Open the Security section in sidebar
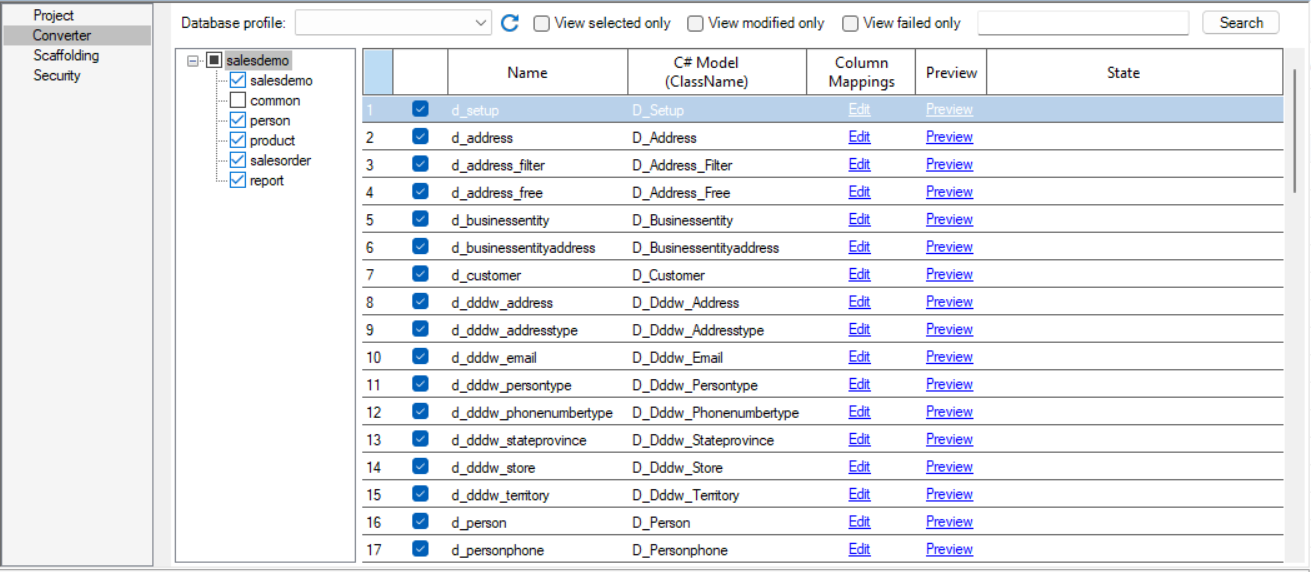Viewport: 1311px width, 572px height. coord(57,76)
